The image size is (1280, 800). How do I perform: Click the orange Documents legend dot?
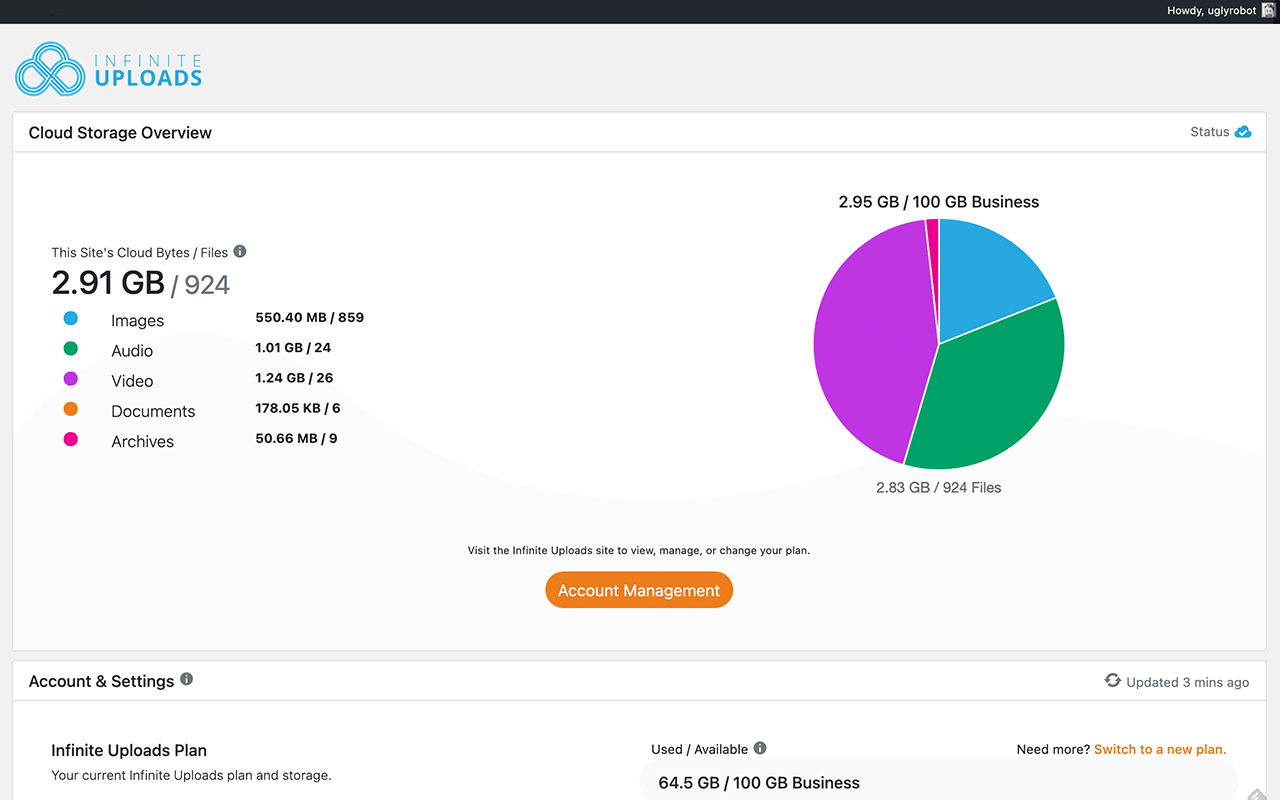click(x=71, y=409)
